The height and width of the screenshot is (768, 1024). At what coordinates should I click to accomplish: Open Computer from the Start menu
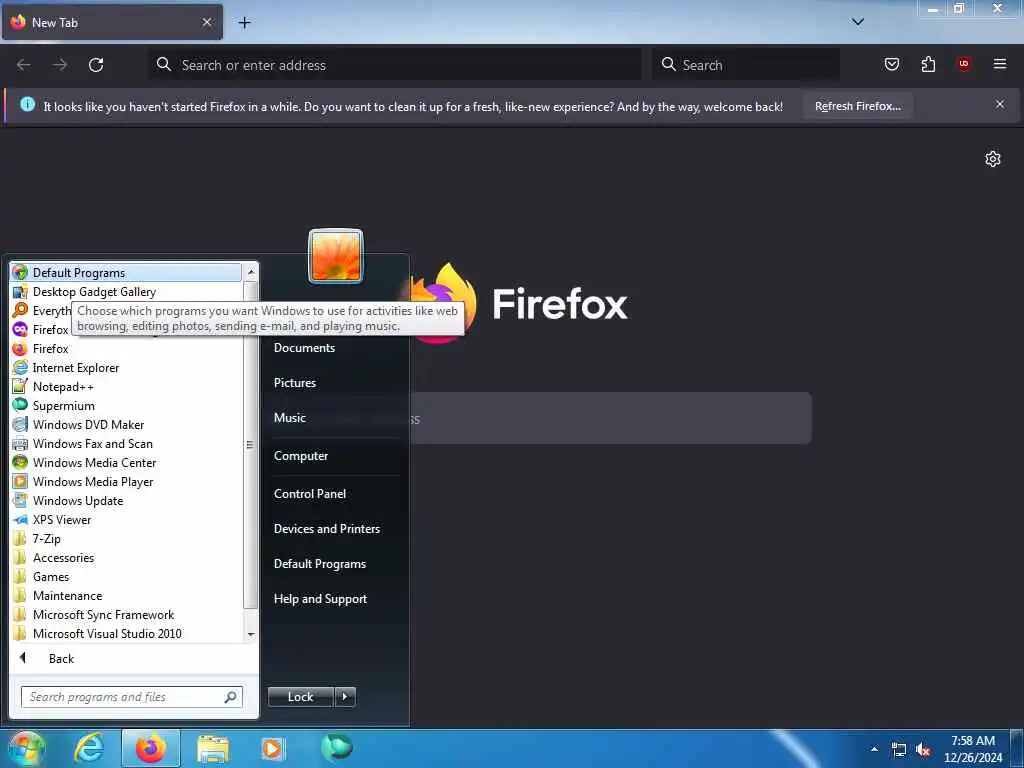point(335,456)
